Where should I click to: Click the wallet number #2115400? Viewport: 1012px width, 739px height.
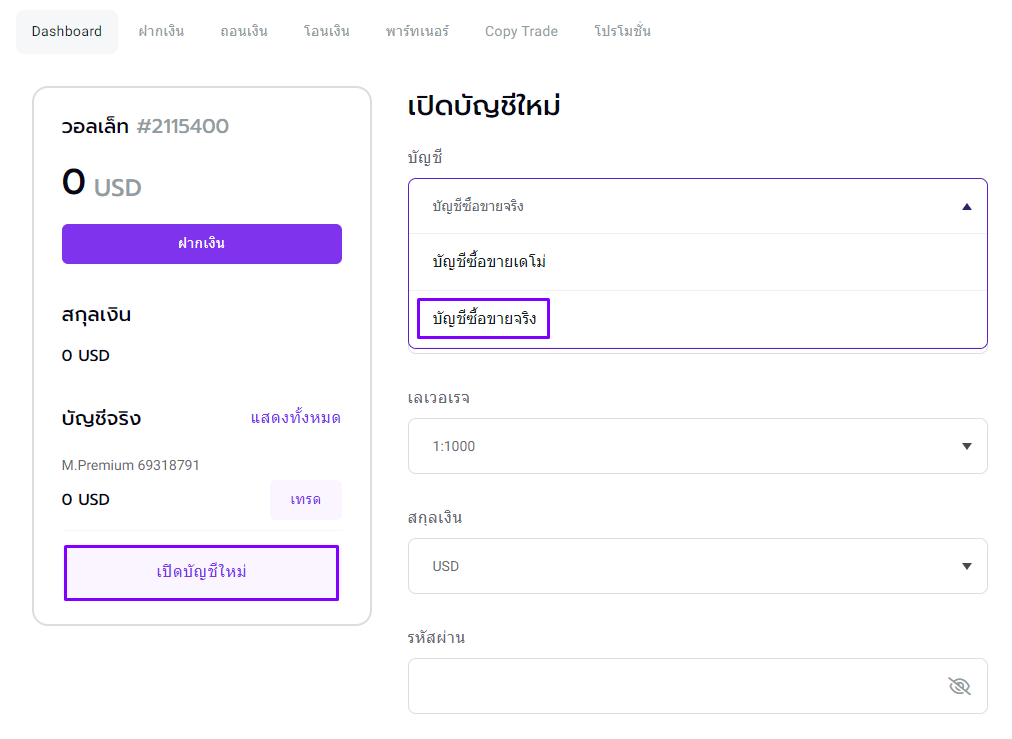(x=183, y=126)
